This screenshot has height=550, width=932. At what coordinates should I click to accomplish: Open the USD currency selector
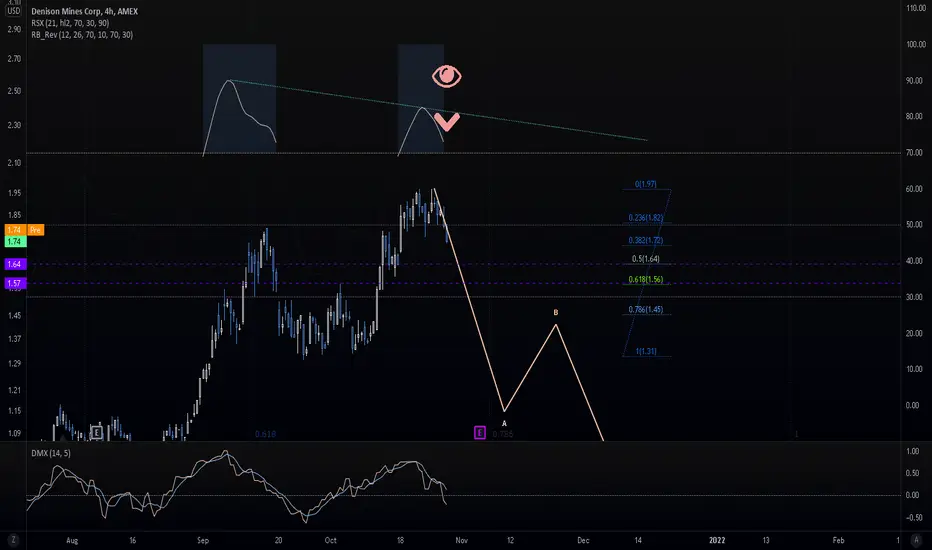13,11
